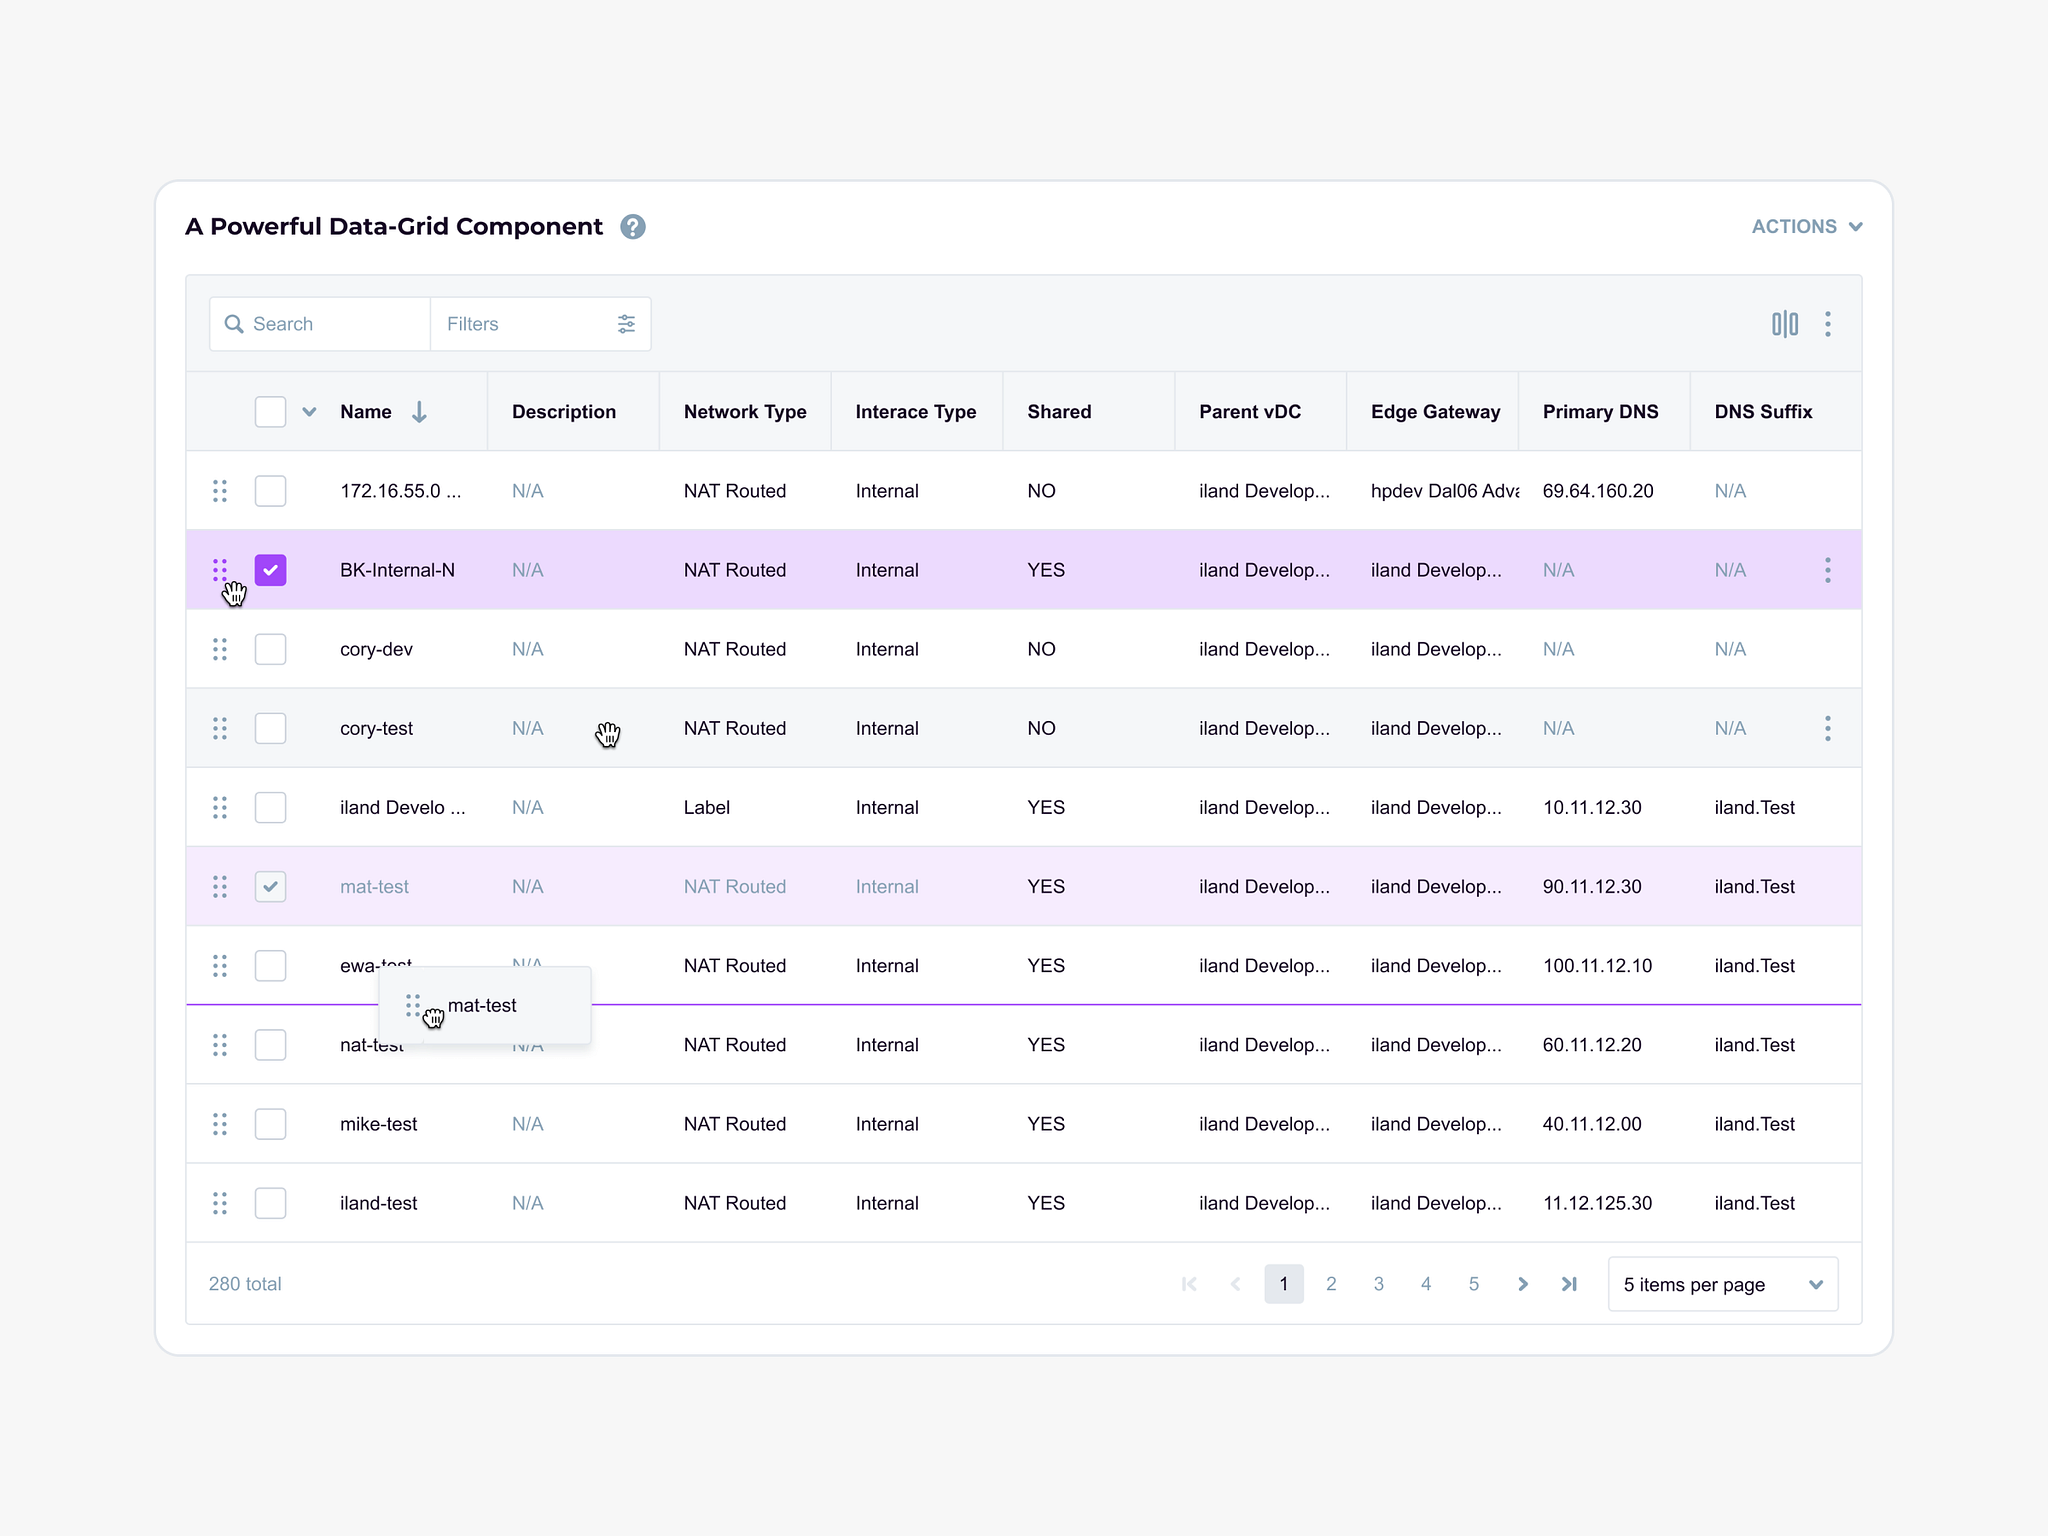2048x1536 pixels.
Task: Click the Name sort direction arrow
Action: [419, 411]
